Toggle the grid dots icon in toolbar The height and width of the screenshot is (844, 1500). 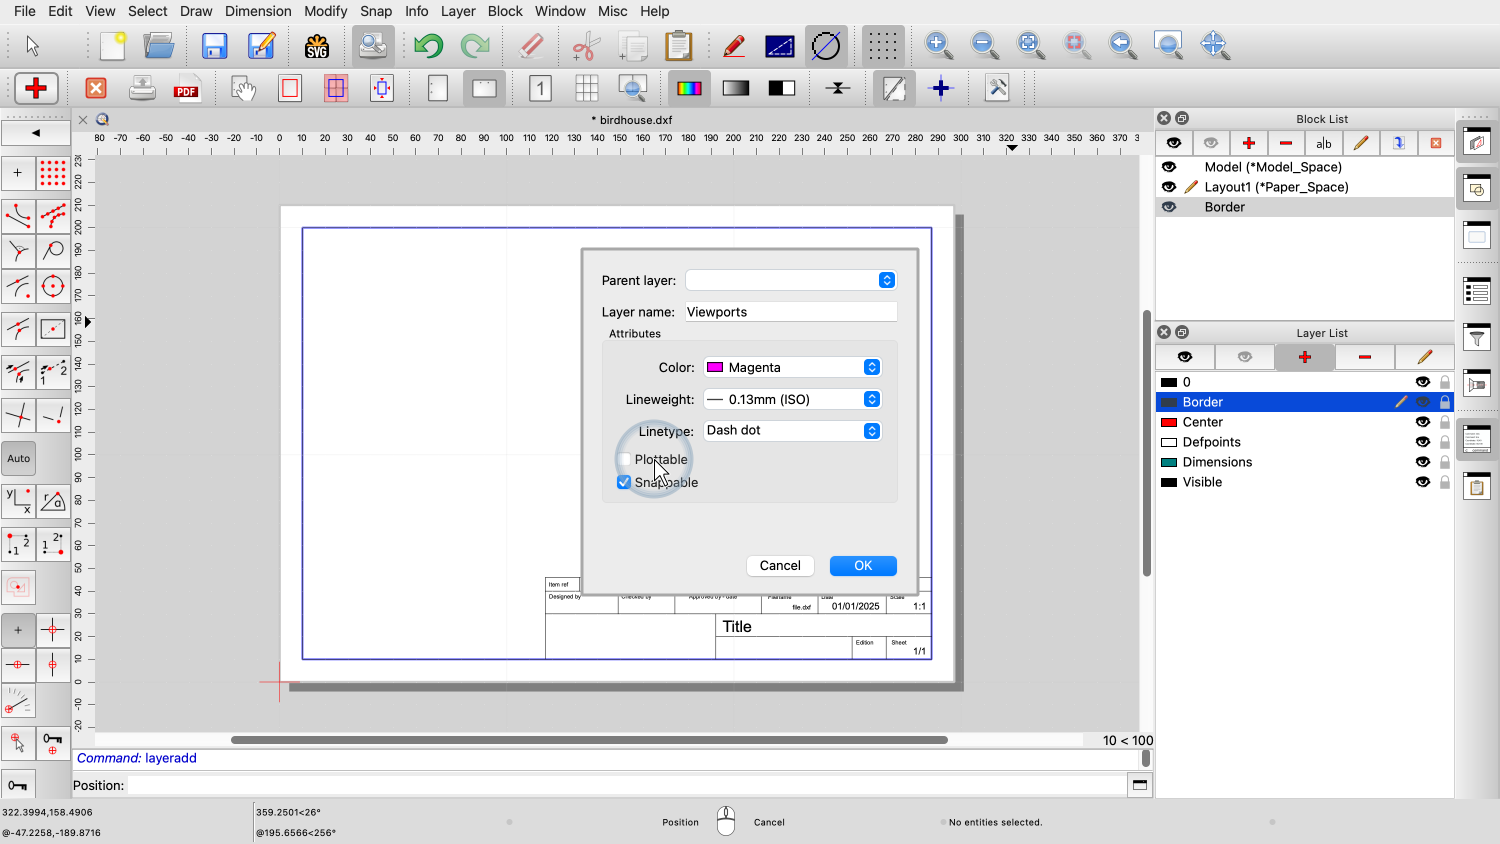point(882,46)
